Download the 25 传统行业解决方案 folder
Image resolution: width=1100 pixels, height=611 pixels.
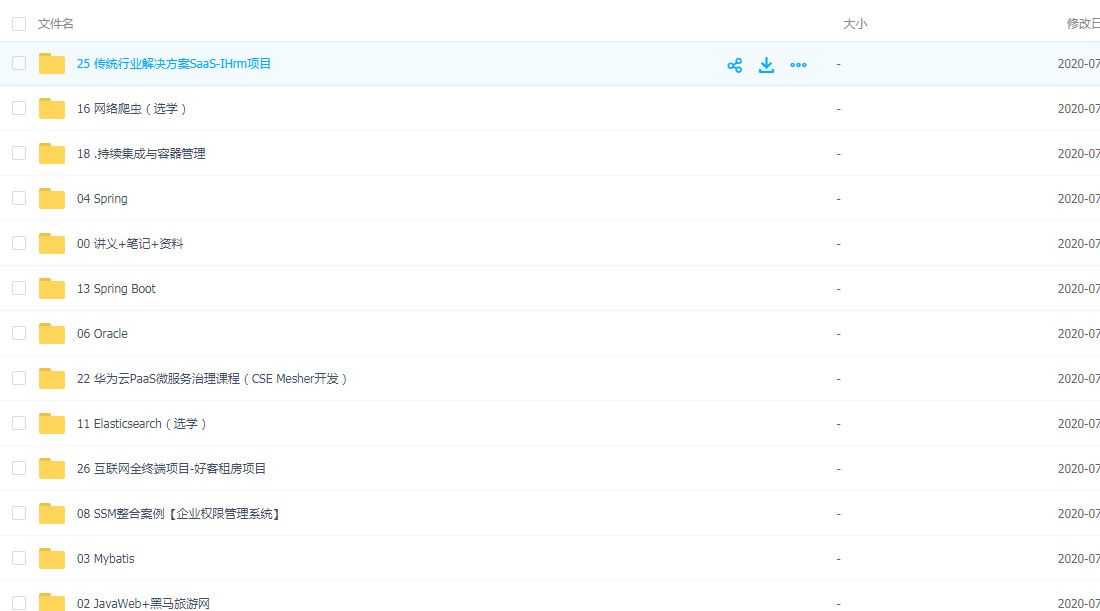[x=766, y=65]
